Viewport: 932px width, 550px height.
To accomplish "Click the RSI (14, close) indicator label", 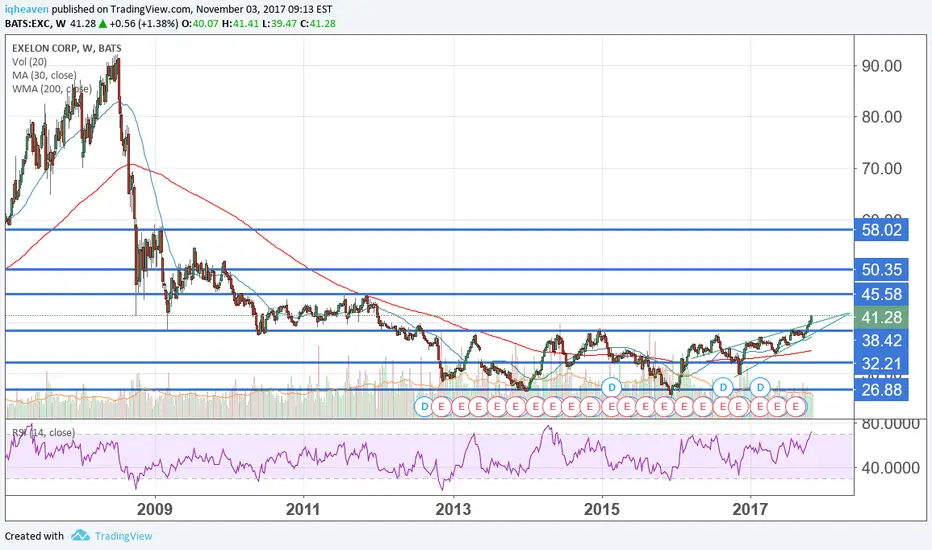I will [x=43, y=433].
